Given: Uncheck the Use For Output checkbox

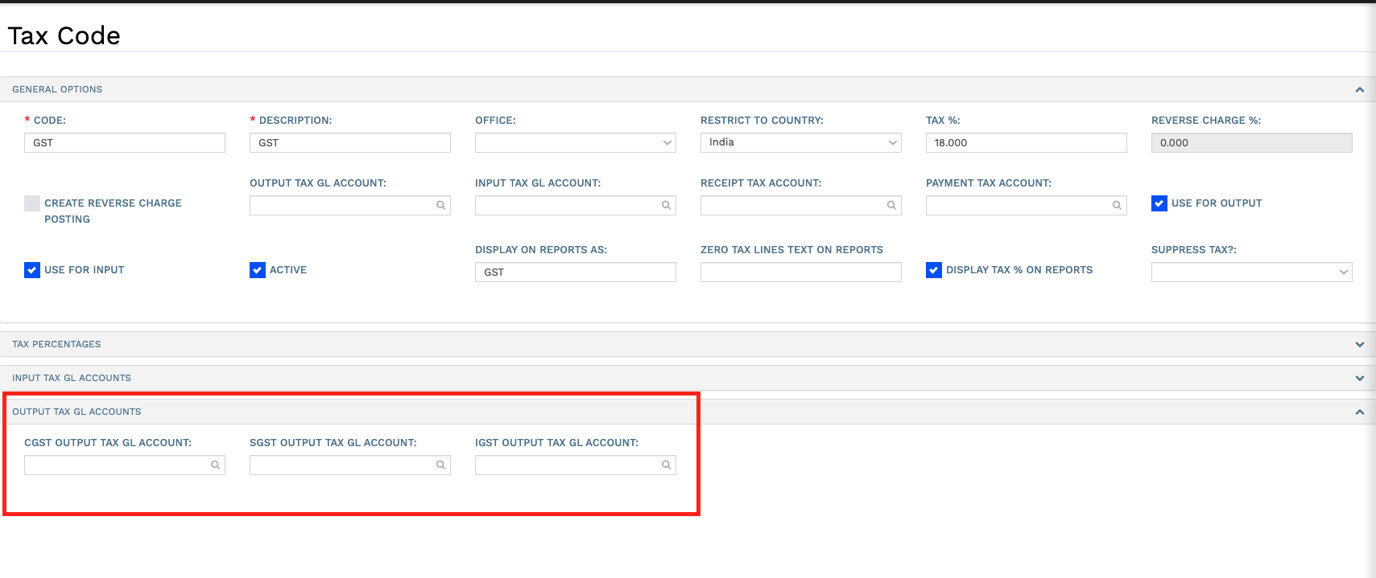Looking at the screenshot, I should [1159, 203].
